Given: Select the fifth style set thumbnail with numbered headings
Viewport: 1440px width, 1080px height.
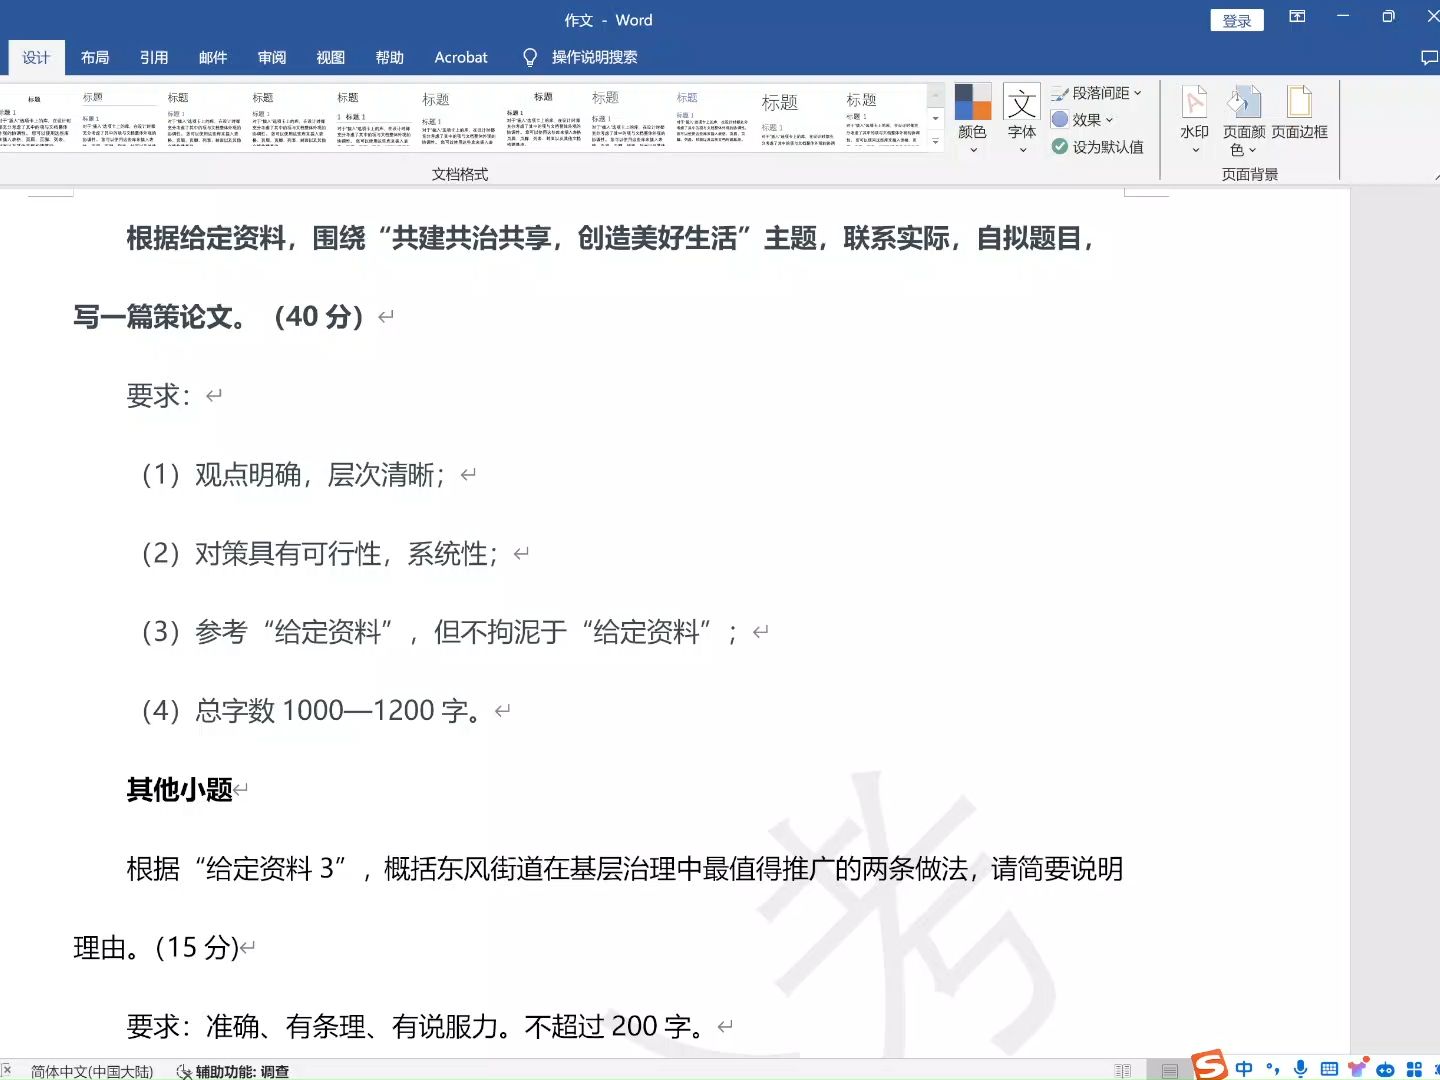Looking at the screenshot, I should click(374, 118).
